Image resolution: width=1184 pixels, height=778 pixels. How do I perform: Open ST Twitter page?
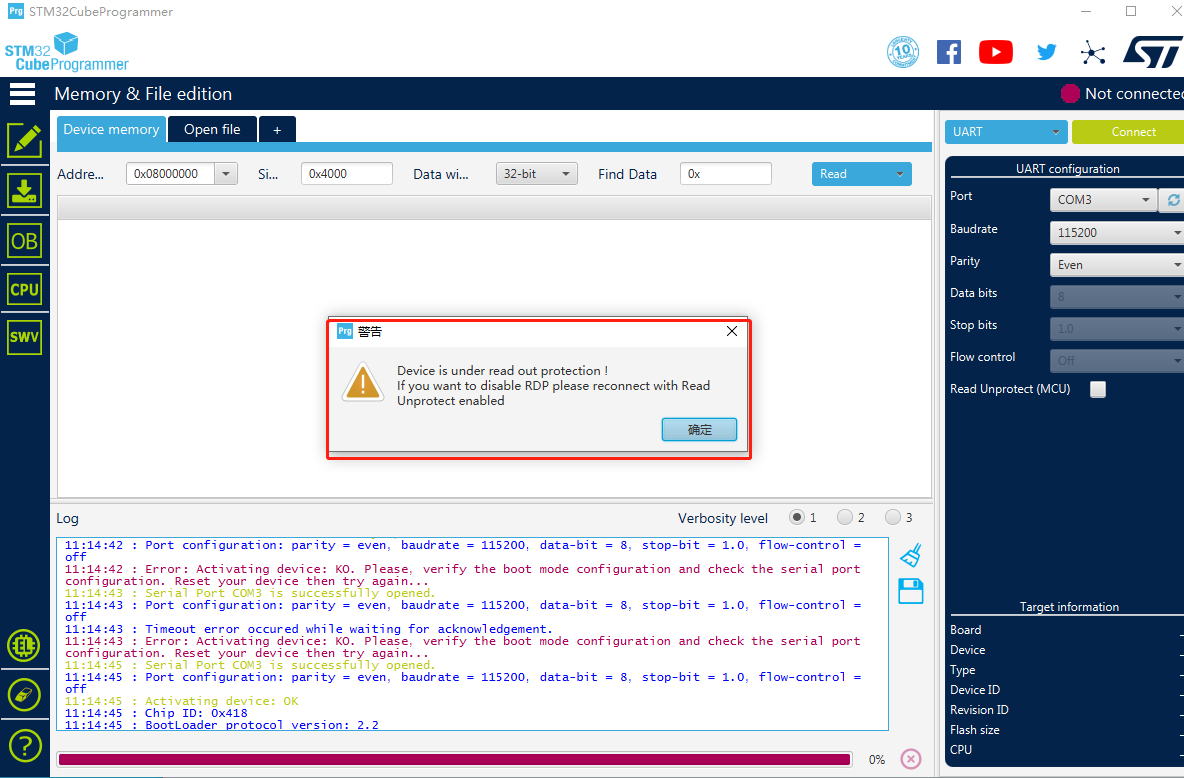1047,52
